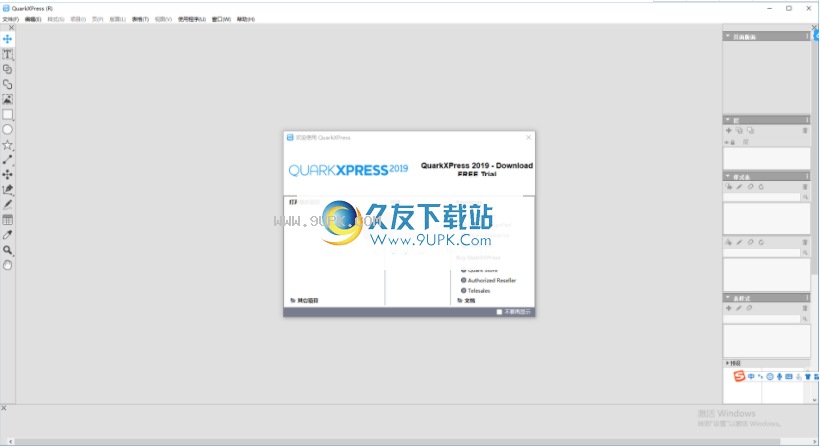Close the tools palette
Image resolution: width=820 pixels, height=447 pixels.
(11, 28)
